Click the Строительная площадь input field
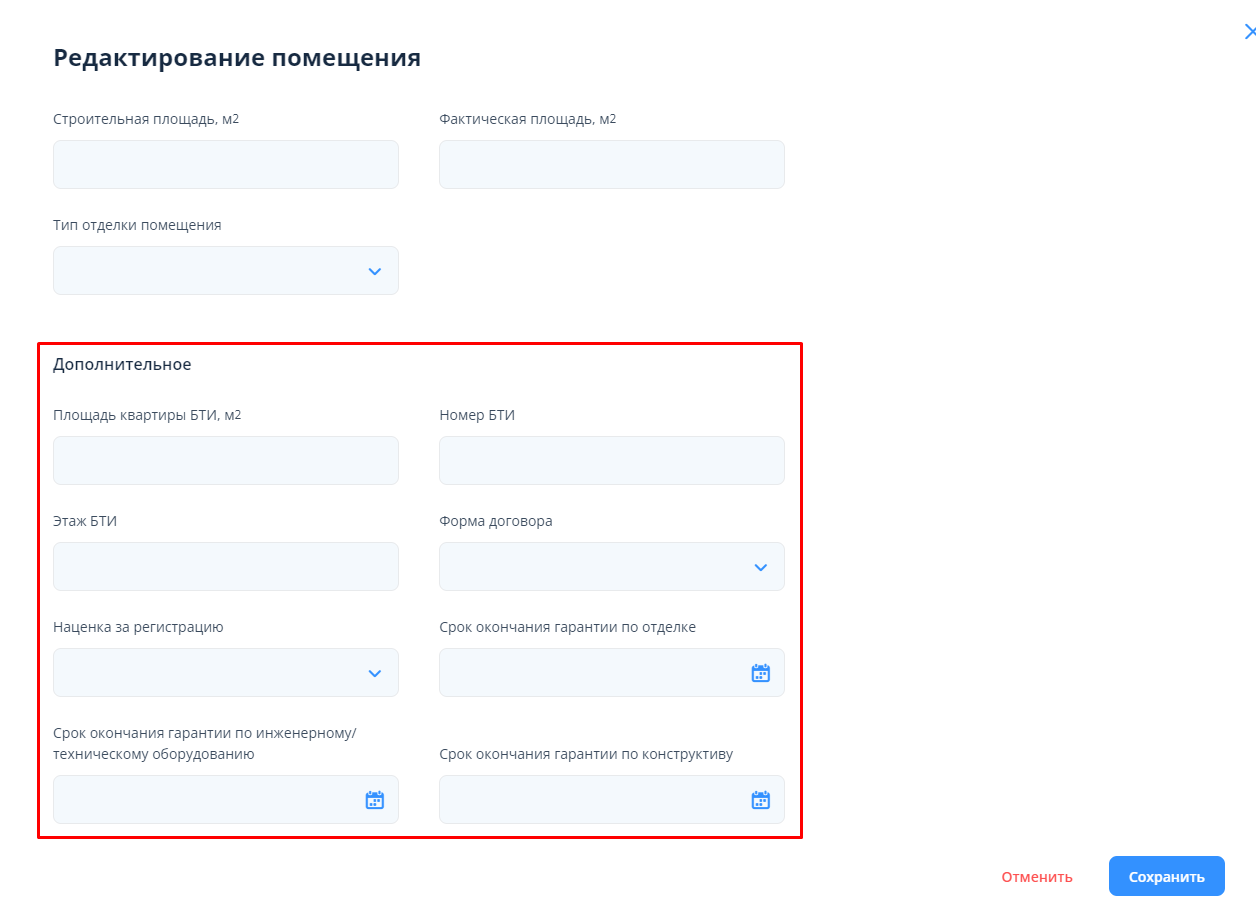This screenshot has height=922, width=1256. pos(225,165)
